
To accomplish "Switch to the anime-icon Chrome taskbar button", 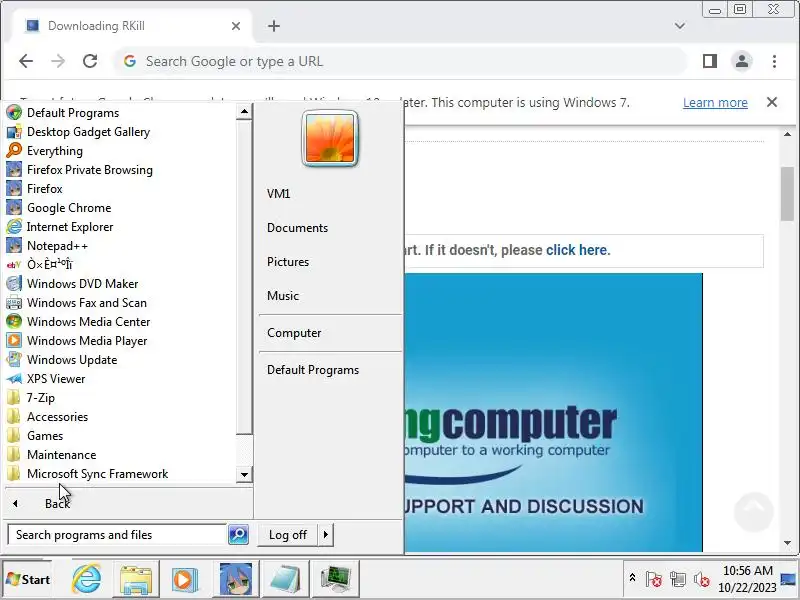I will coord(236,579).
